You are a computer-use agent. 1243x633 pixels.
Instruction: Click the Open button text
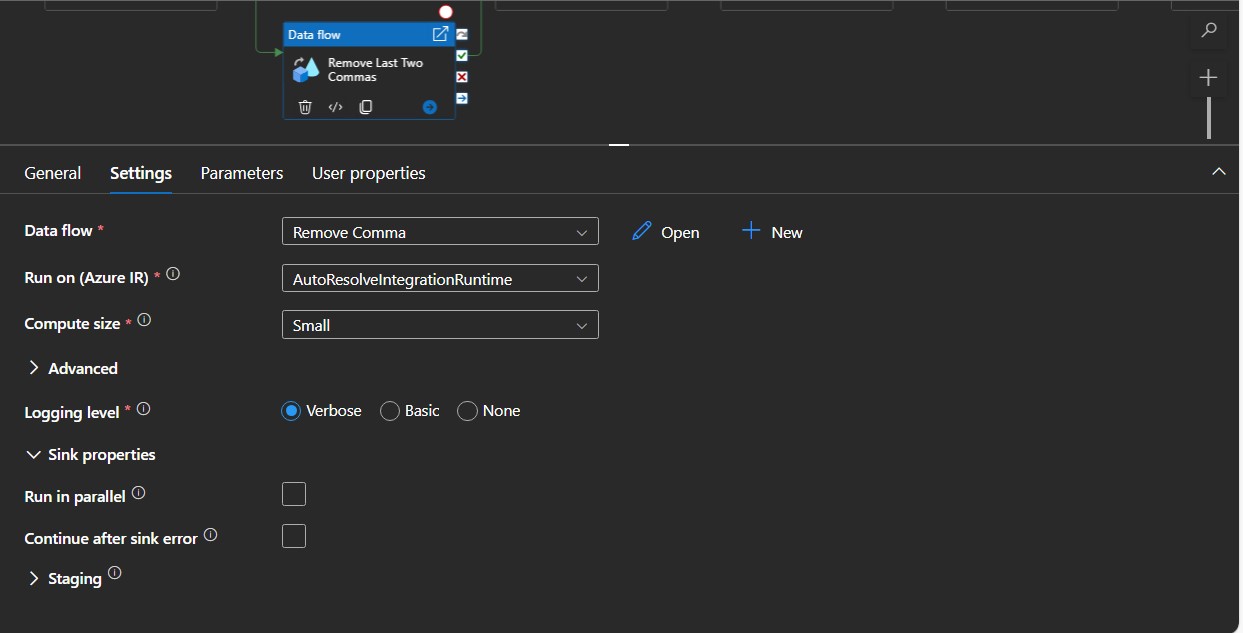(680, 232)
